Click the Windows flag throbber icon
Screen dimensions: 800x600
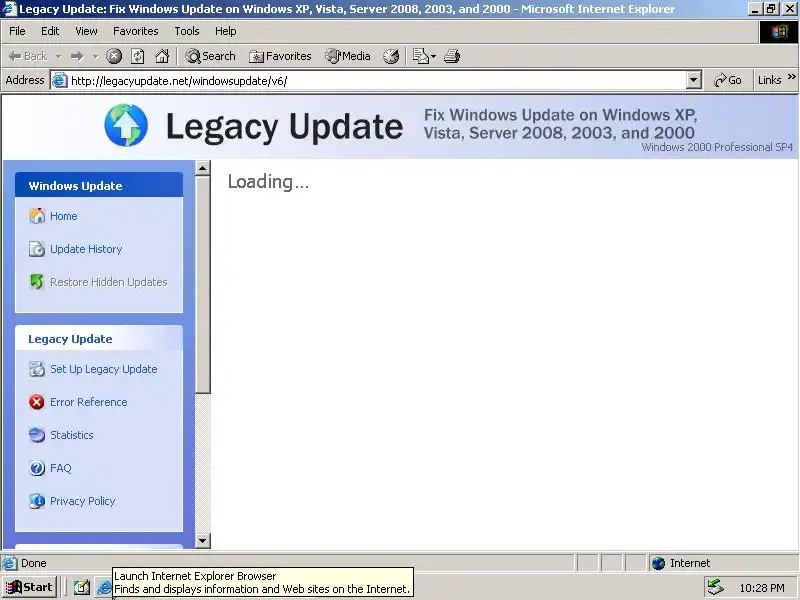(779, 32)
